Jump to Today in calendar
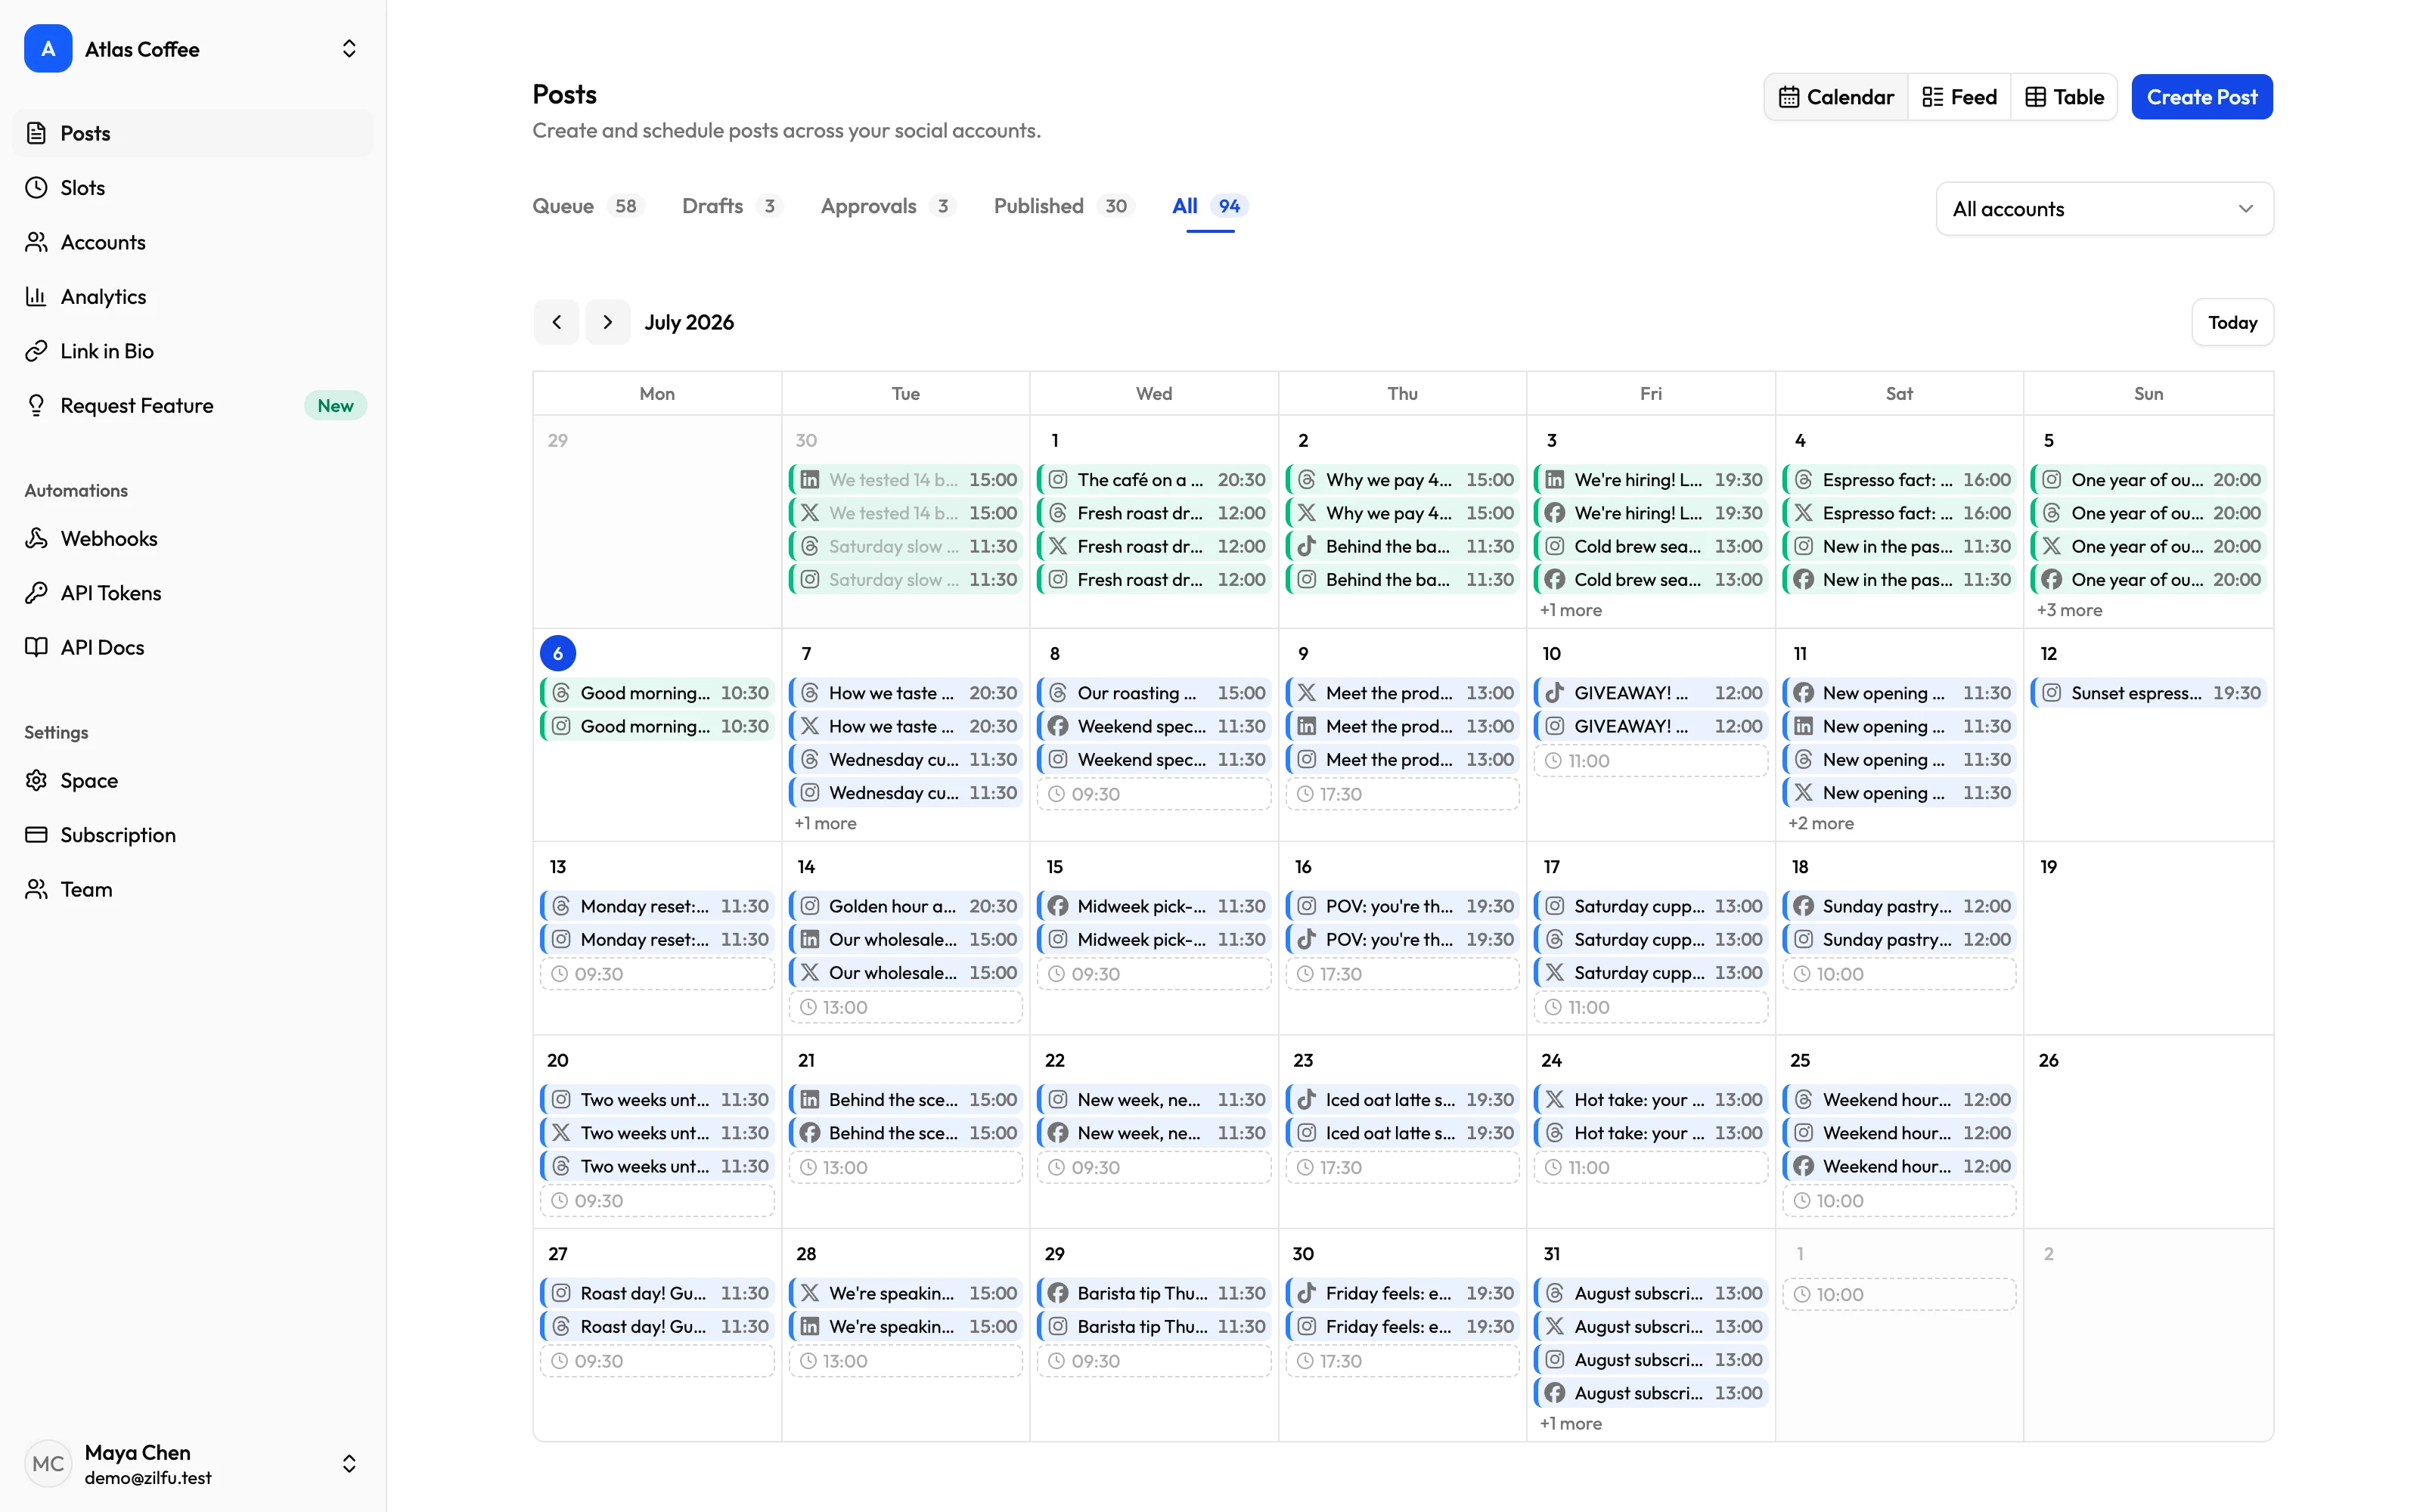The width and height of the screenshot is (2420, 1512). (x=2232, y=322)
